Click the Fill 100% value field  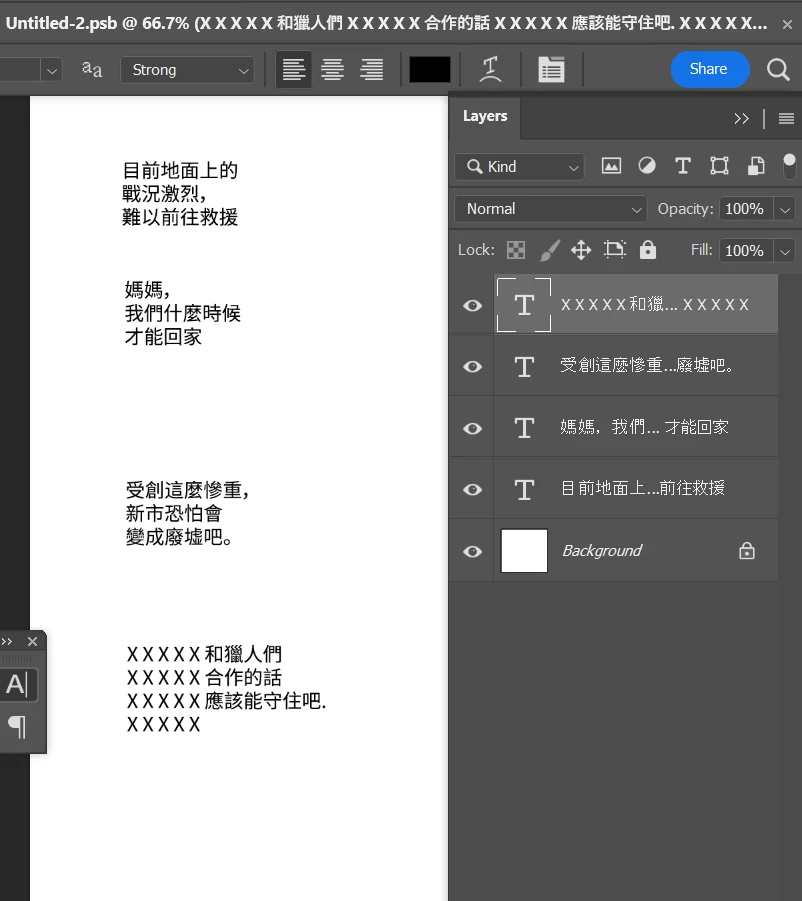coord(745,251)
